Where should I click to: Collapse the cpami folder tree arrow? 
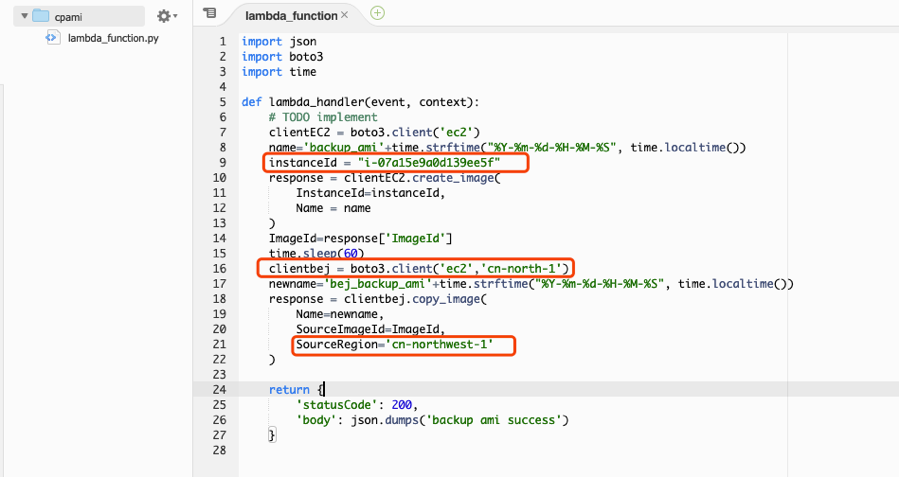coord(23,17)
